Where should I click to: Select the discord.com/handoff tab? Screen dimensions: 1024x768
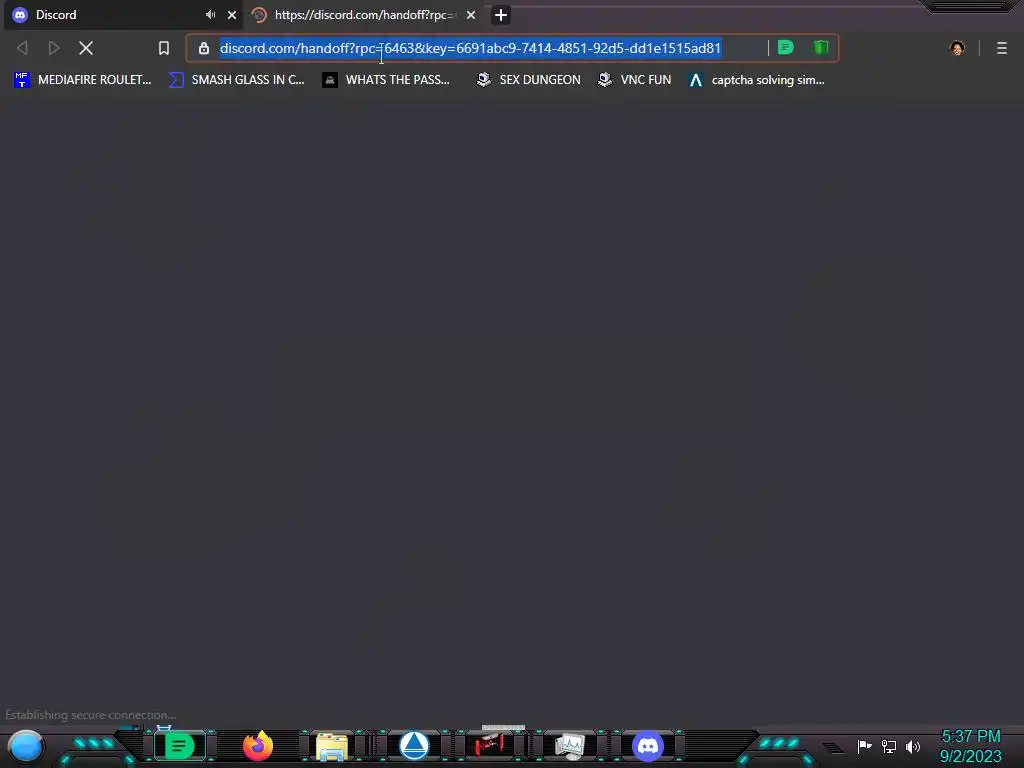[x=363, y=14]
